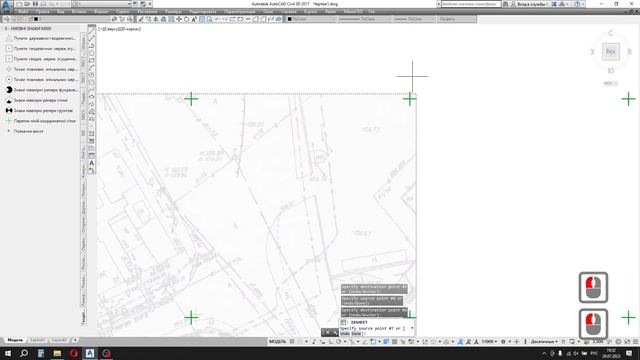Switch to the Модель tab
The image size is (640, 360).
tap(15, 340)
